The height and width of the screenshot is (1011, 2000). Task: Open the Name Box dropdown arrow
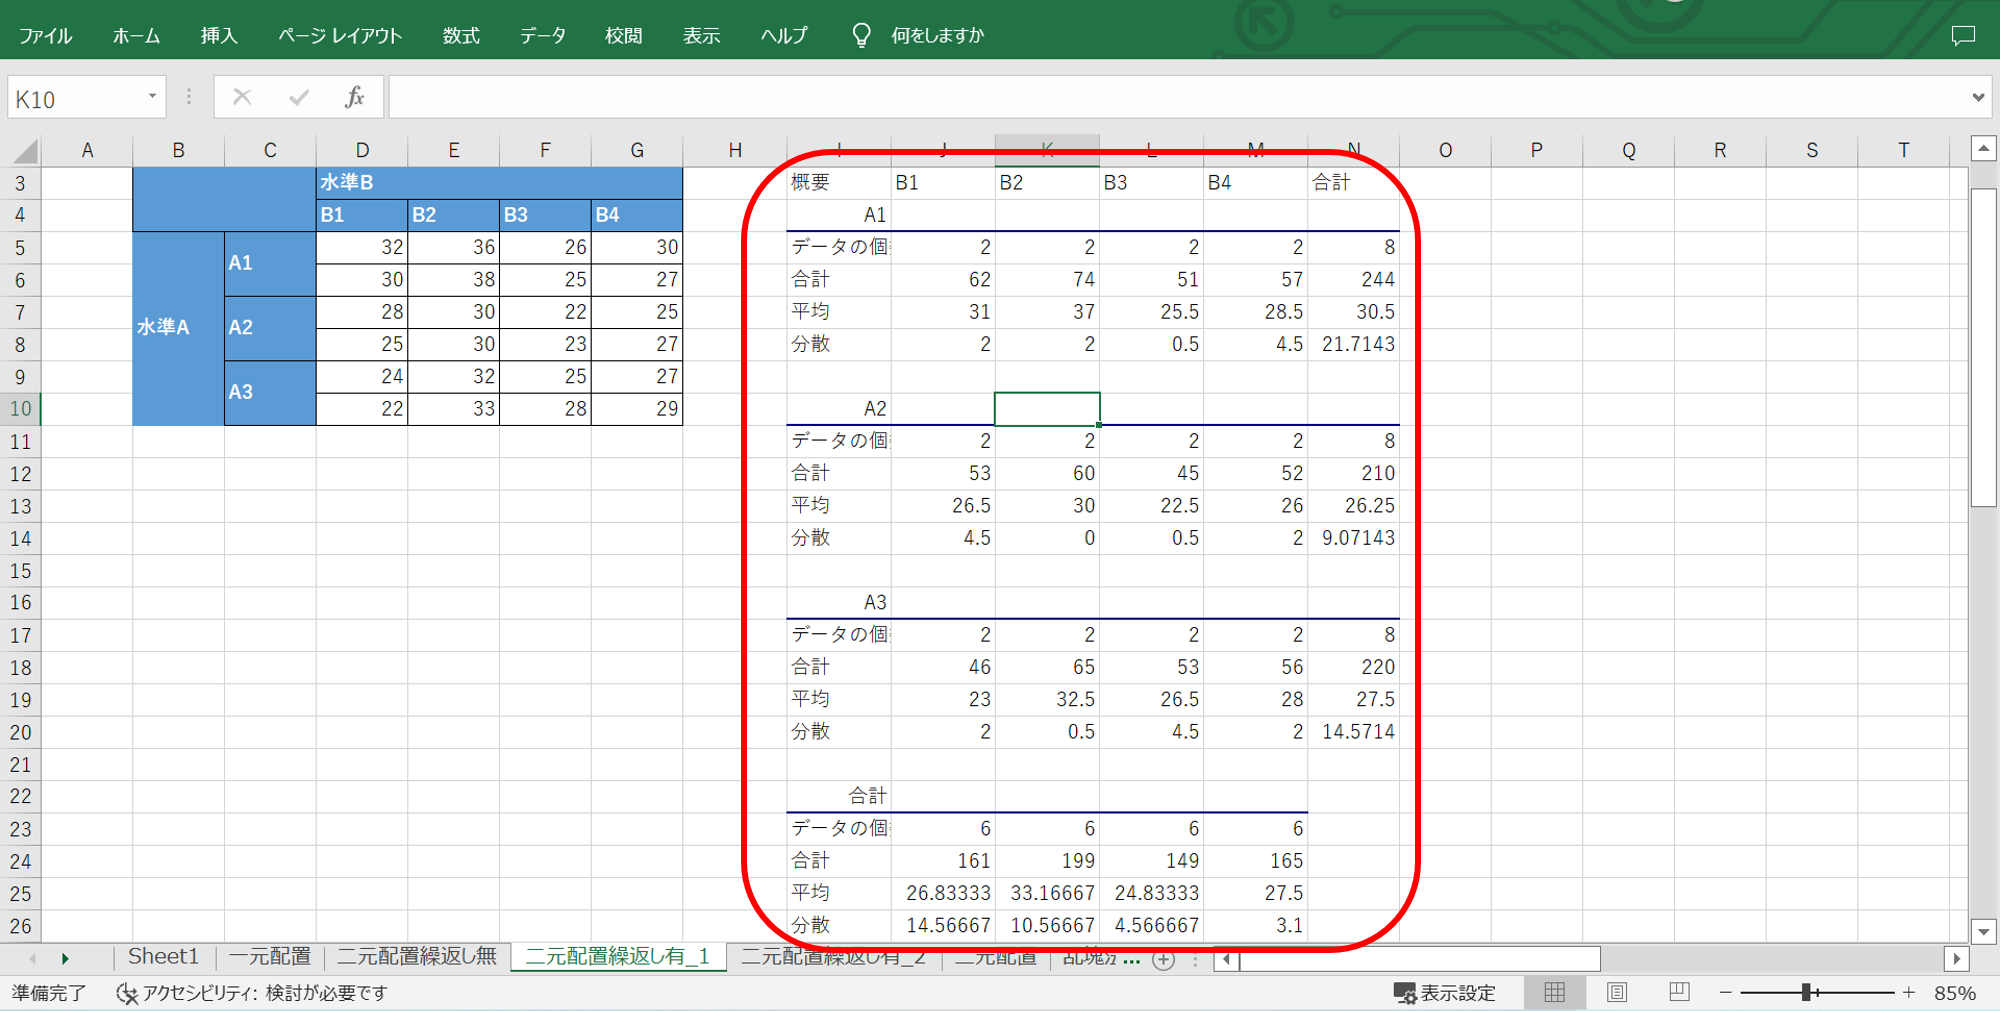pyautogui.click(x=152, y=97)
